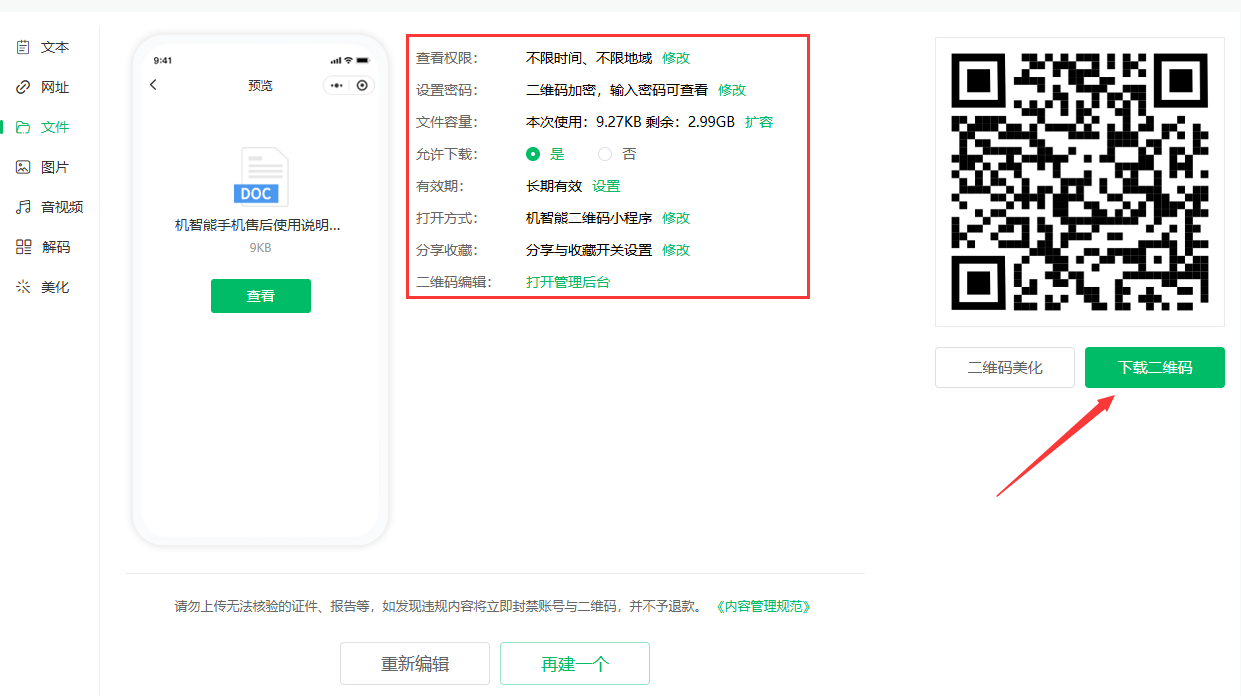The width and height of the screenshot is (1241, 696).
Task: Click 二维码加密，输入密码可查看 text
Action: 617,90
